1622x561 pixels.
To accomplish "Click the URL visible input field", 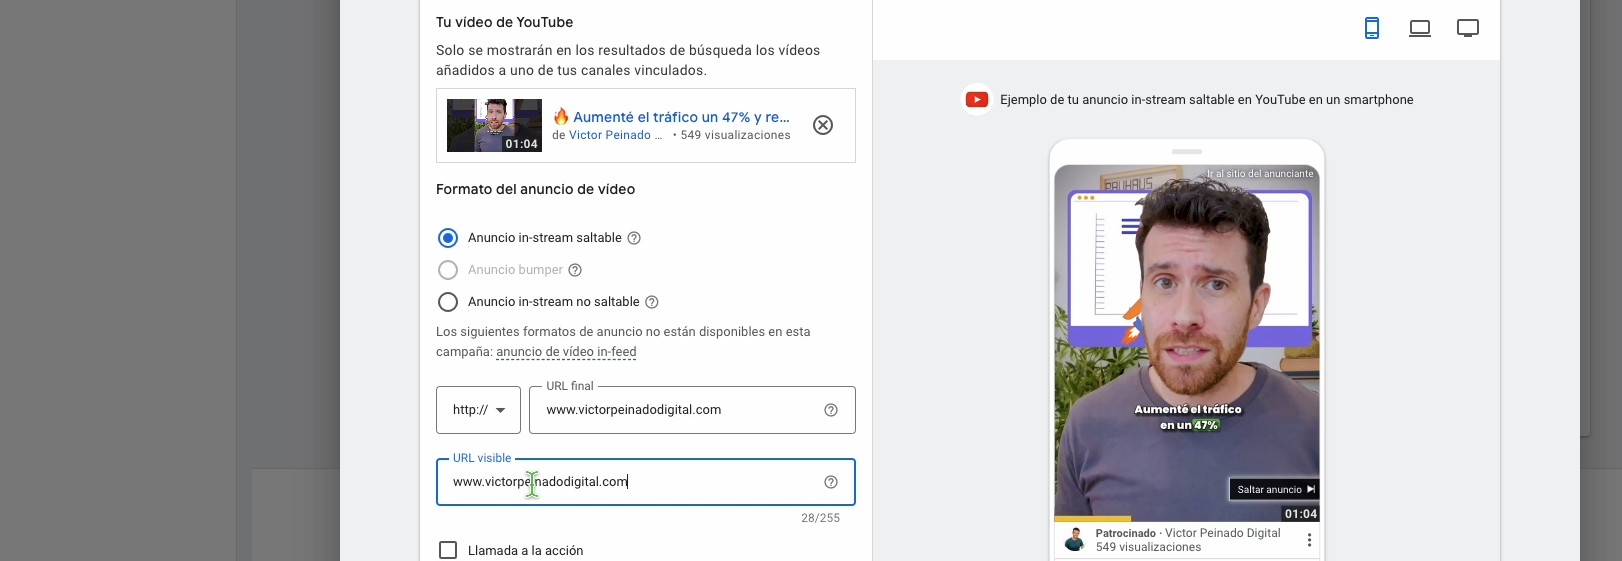I will coord(646,482).
